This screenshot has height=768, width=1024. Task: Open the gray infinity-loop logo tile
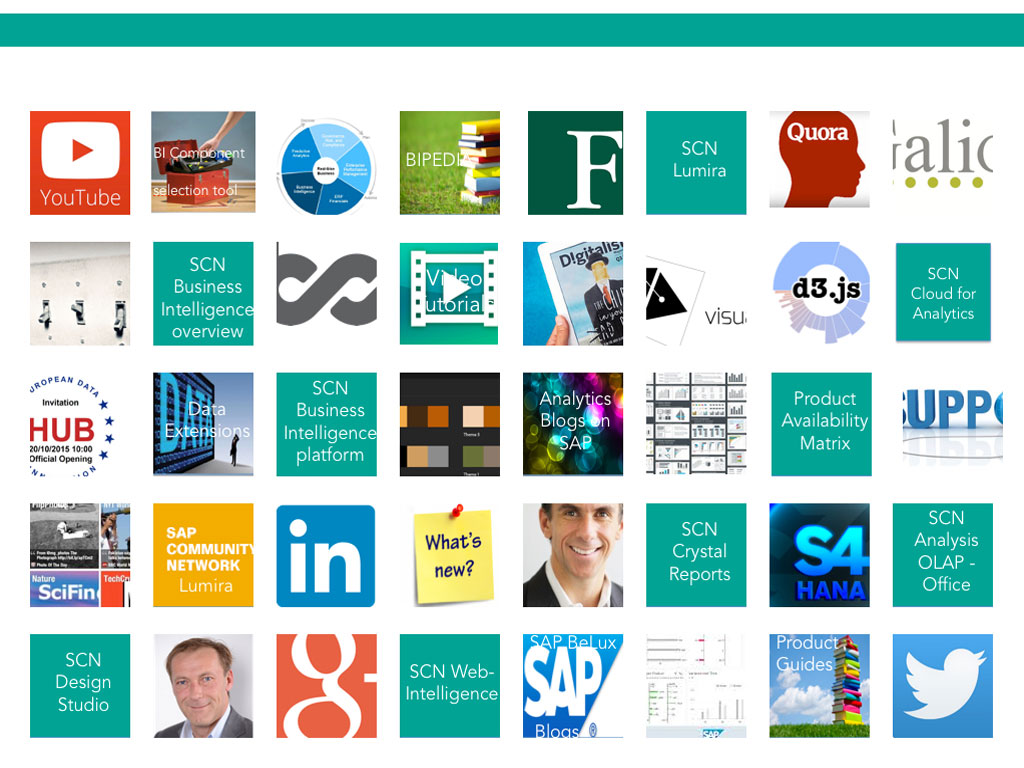pos(327,284)
